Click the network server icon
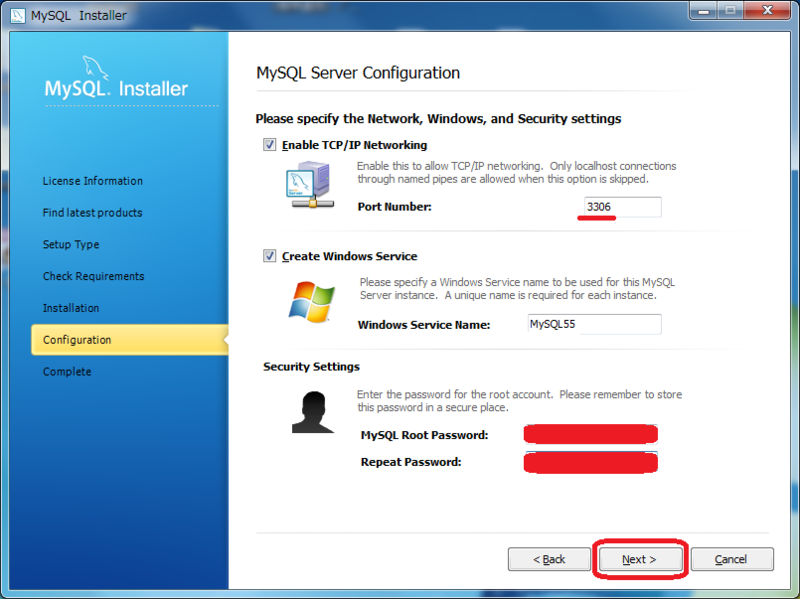The image size is (800, 599). coord(311,185)
